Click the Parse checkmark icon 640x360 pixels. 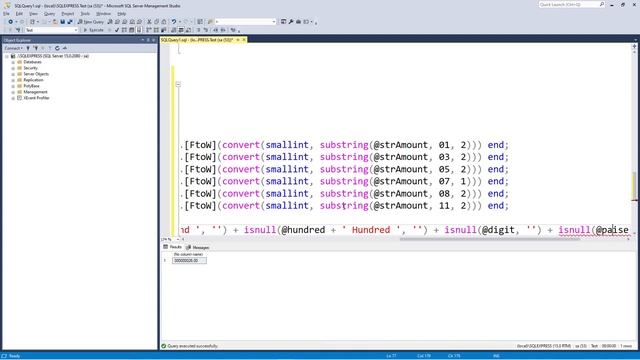tap(117, 30)
